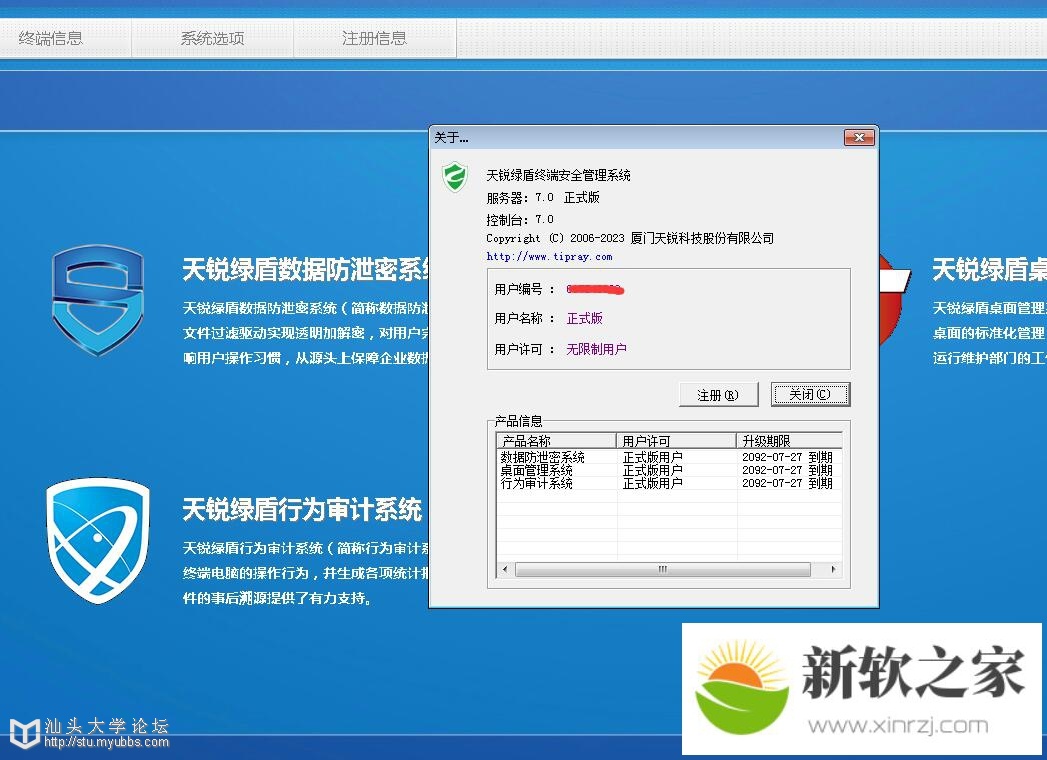Click the 注册(R) button
1047x760 pixels.
(718, 395)
